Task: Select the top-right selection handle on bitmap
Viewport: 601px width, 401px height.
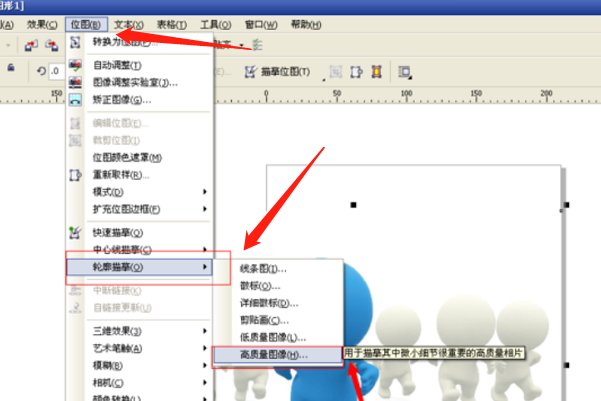Action: click(x=567, y=205)
